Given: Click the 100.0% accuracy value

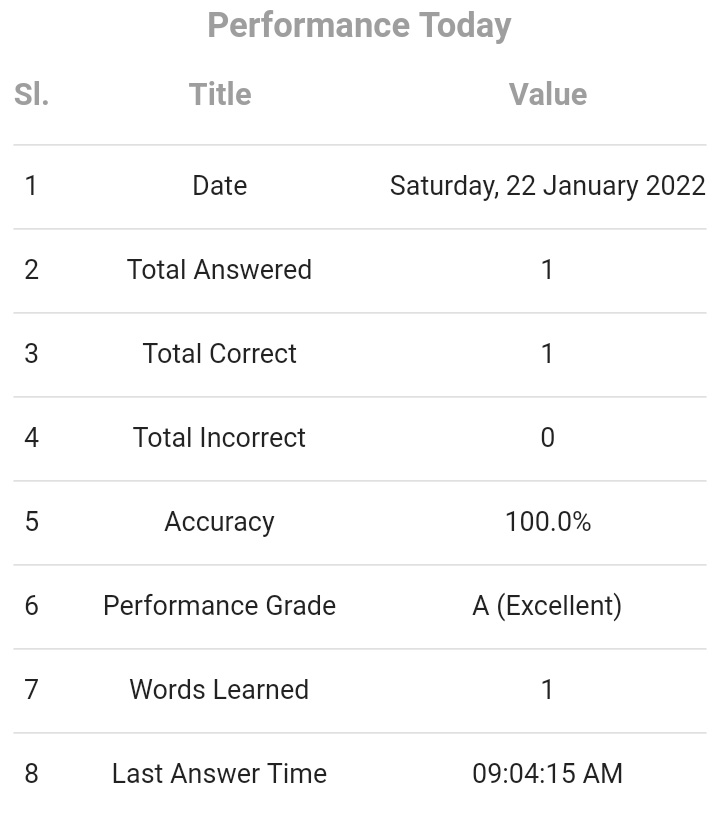Looking at the screenshot, I should point(547,522).
